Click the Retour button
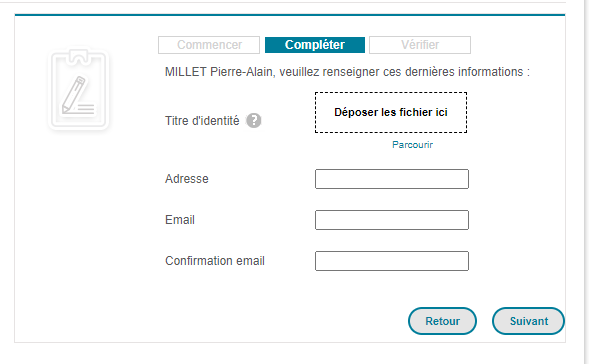The height and width of the screenshot is (364, 615). click(x=442, y=321)
